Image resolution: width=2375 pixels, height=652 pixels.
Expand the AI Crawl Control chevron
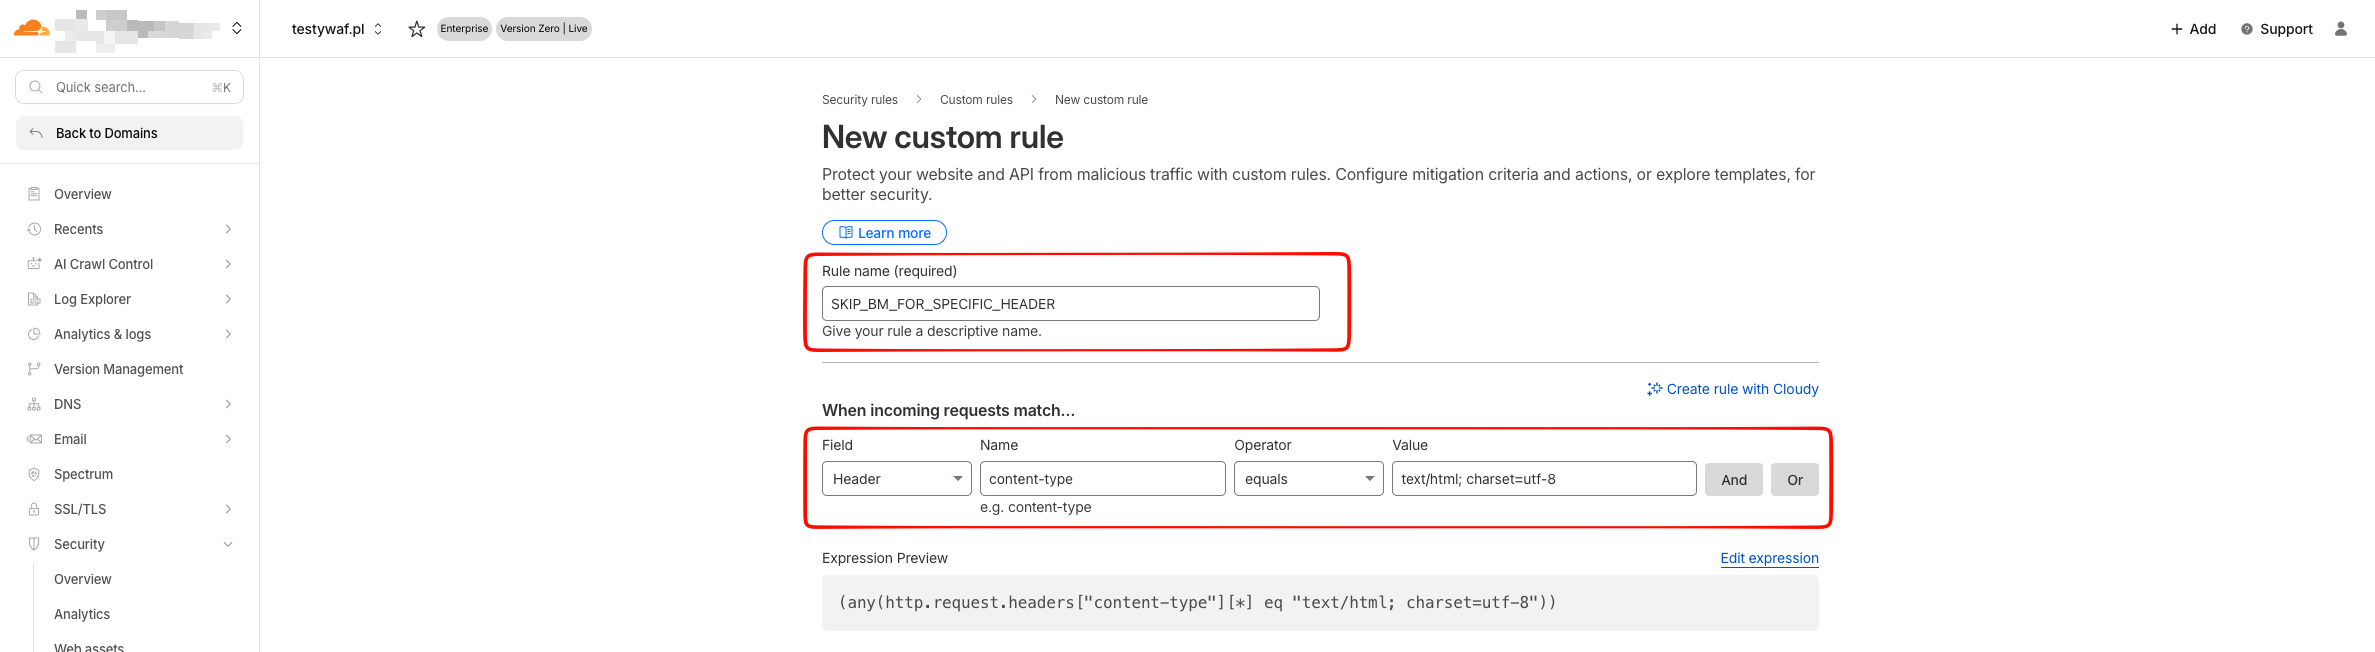[228, 264]
